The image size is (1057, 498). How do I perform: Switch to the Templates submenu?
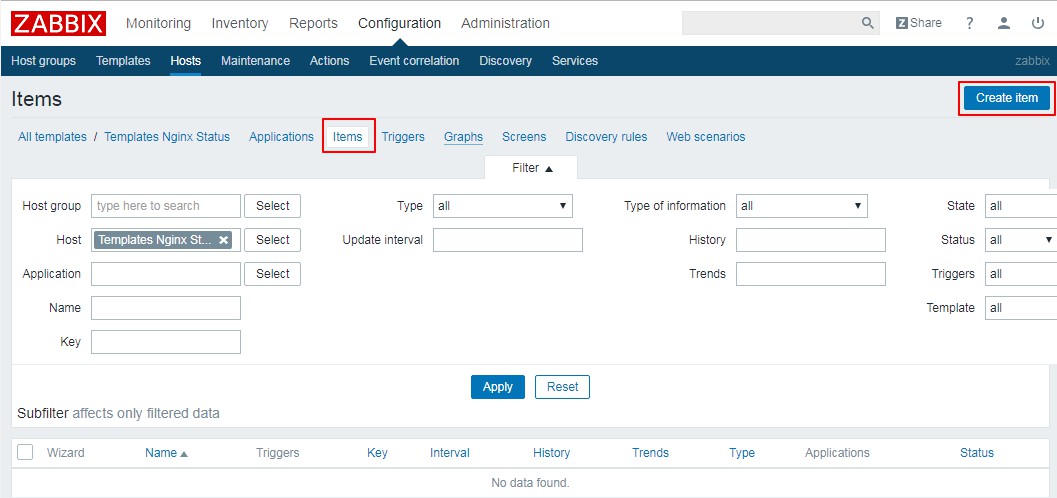coord(123,61)
